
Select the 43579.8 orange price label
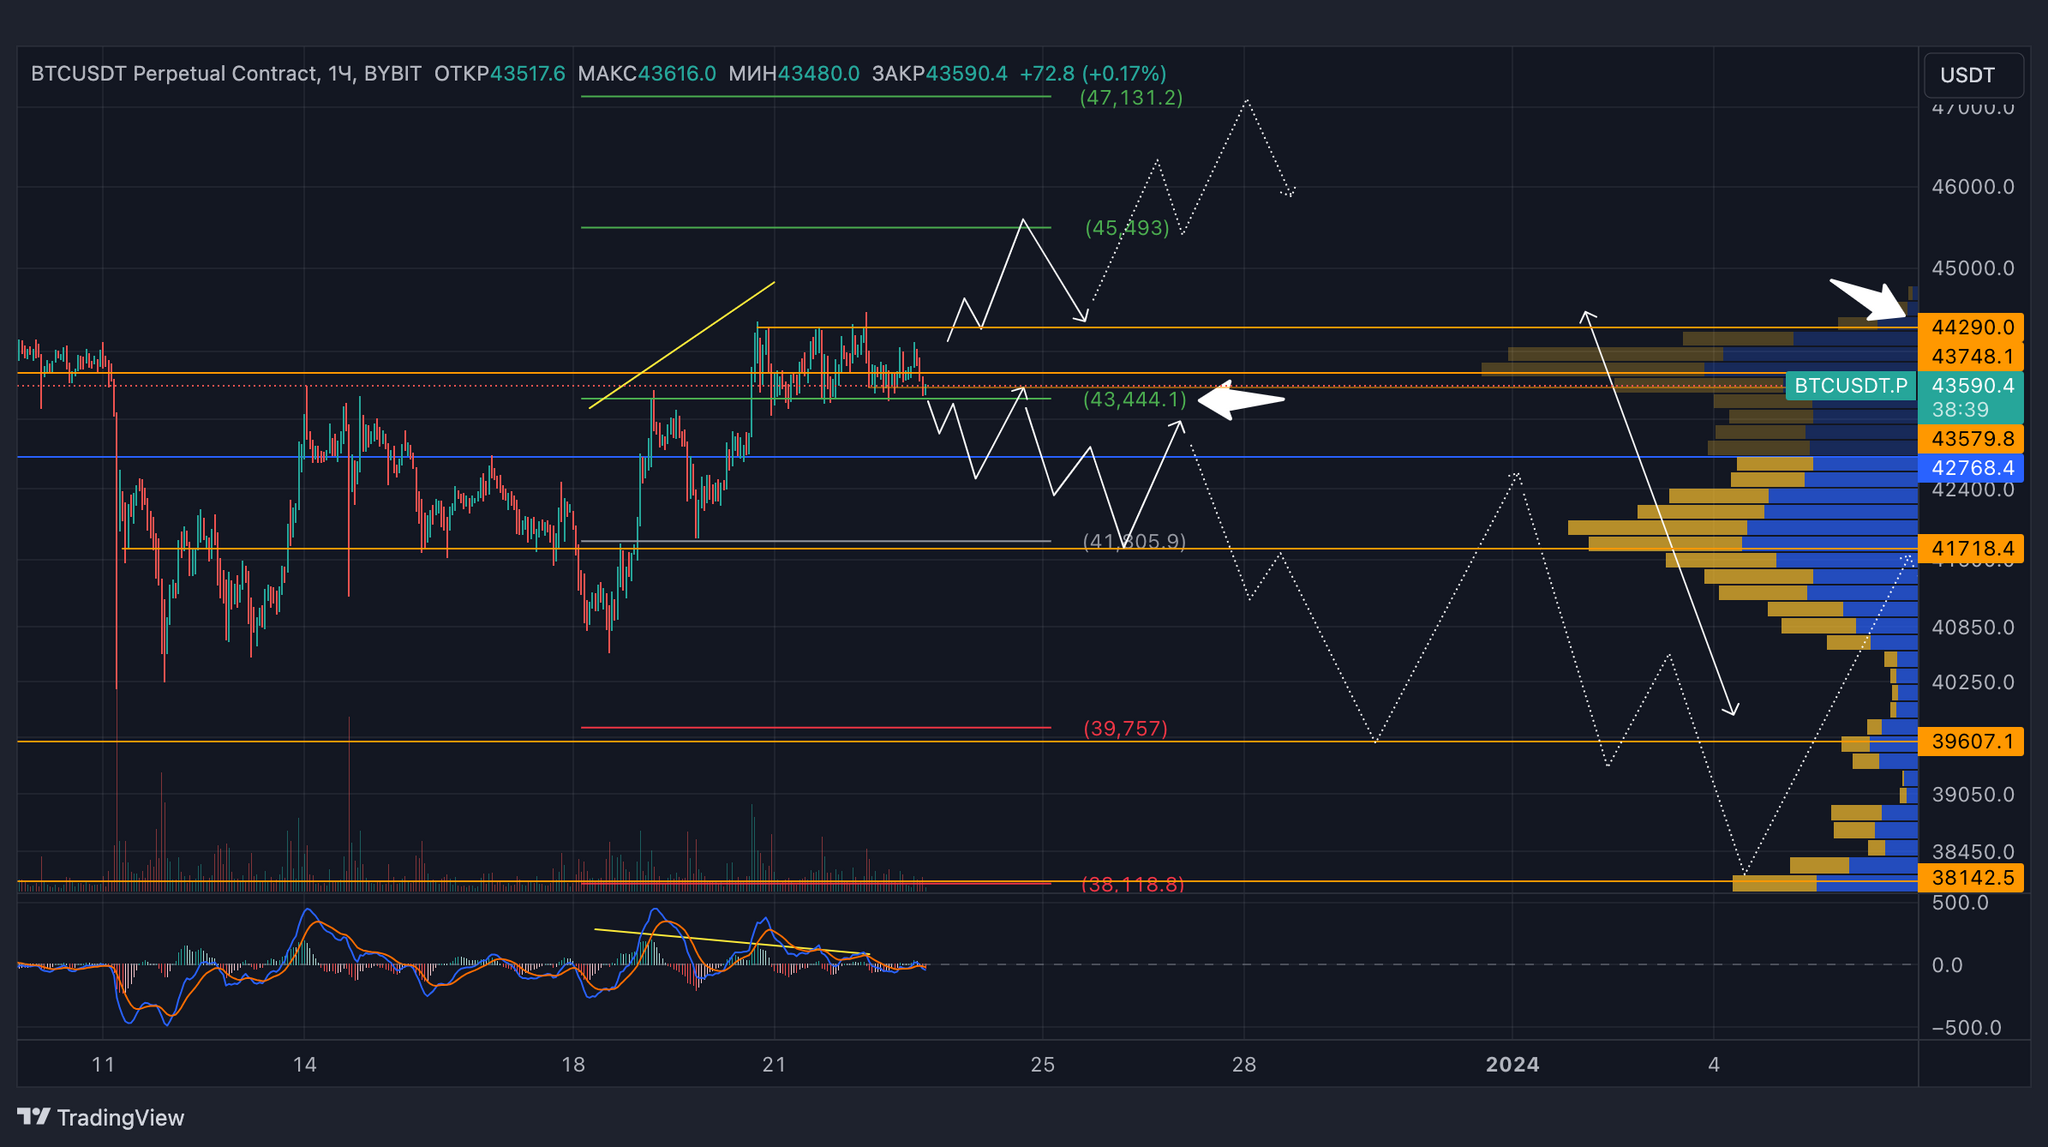(1972, 438)
